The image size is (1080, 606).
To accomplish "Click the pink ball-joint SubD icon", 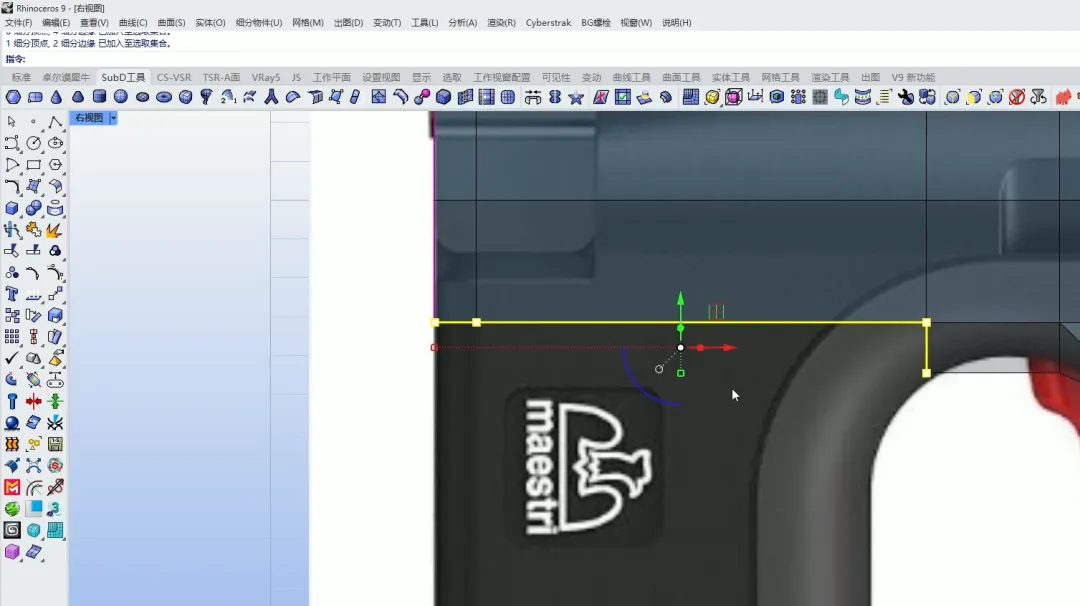I will 422,97.
